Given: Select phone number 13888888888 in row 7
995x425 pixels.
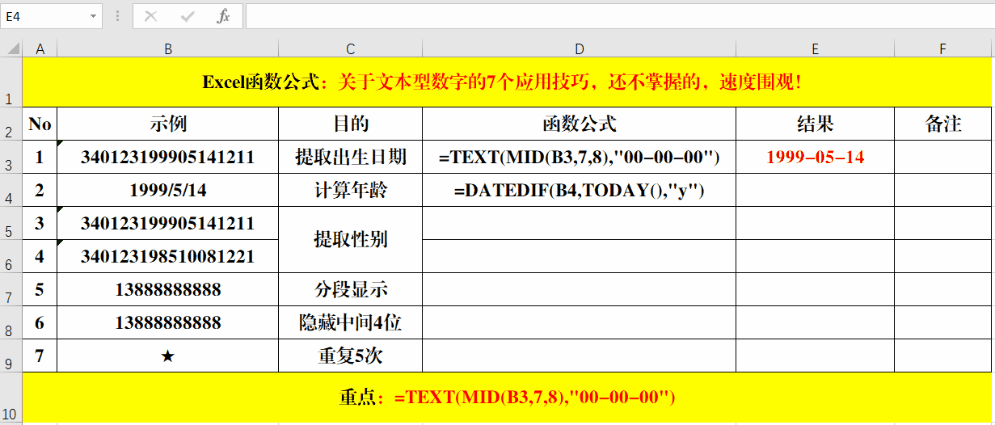Looking at the screenshot, I should pos(168,289).
